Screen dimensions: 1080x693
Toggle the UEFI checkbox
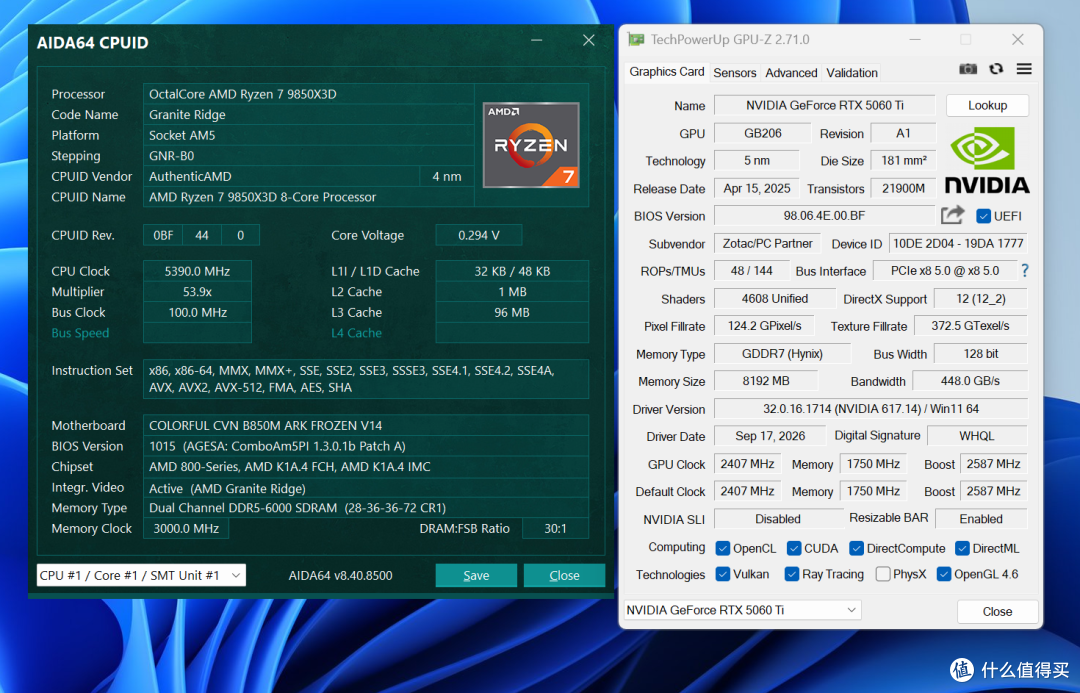983,216
